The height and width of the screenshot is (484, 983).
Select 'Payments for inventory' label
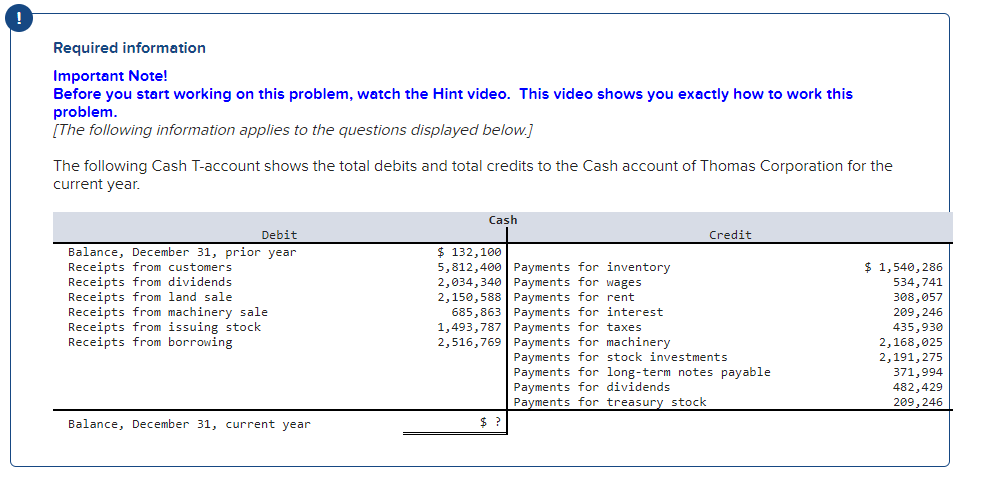point(592,268)
